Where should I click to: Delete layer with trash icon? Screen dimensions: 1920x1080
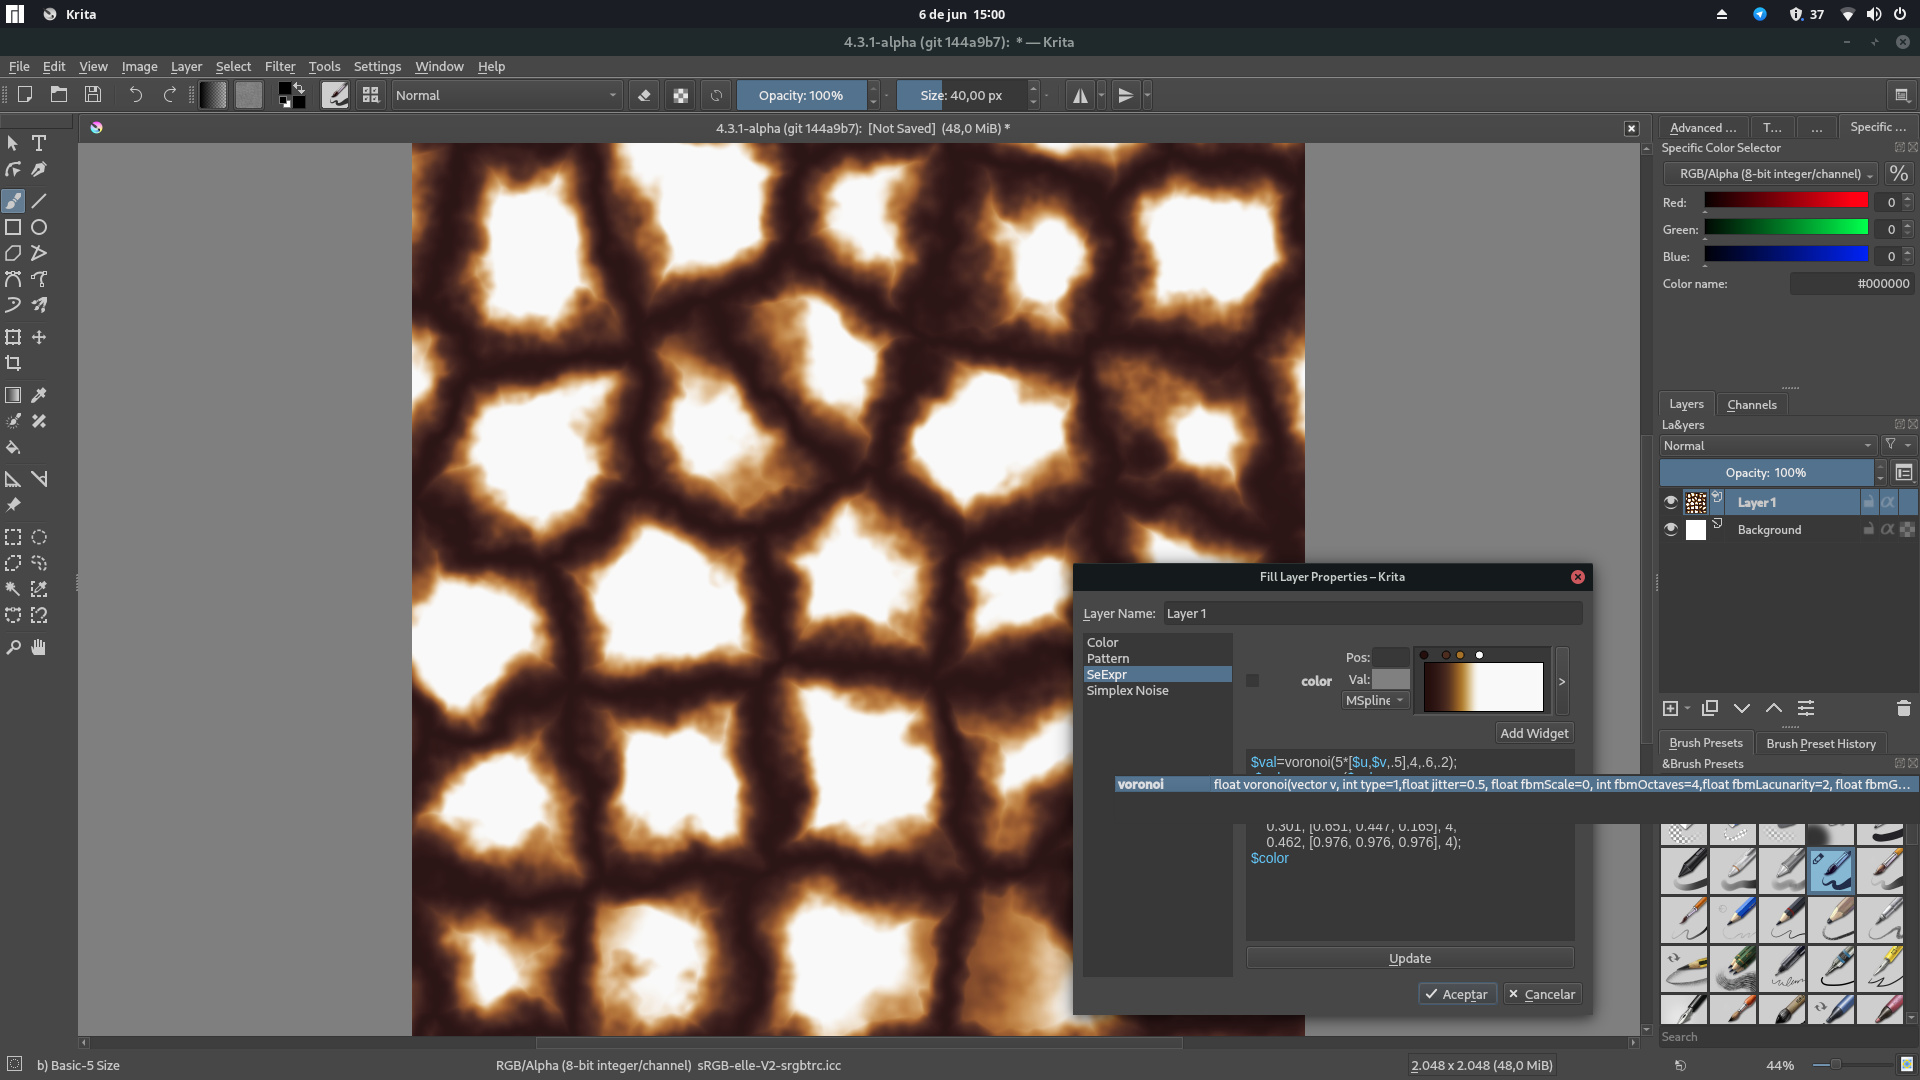click(x=1903, y=708)
